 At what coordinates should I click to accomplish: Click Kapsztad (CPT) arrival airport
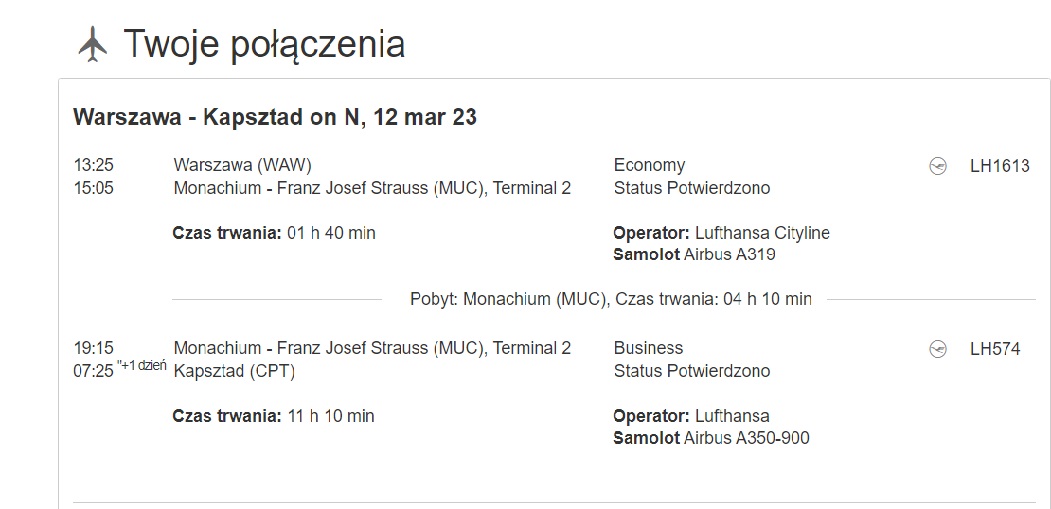[x=235, y=371]
